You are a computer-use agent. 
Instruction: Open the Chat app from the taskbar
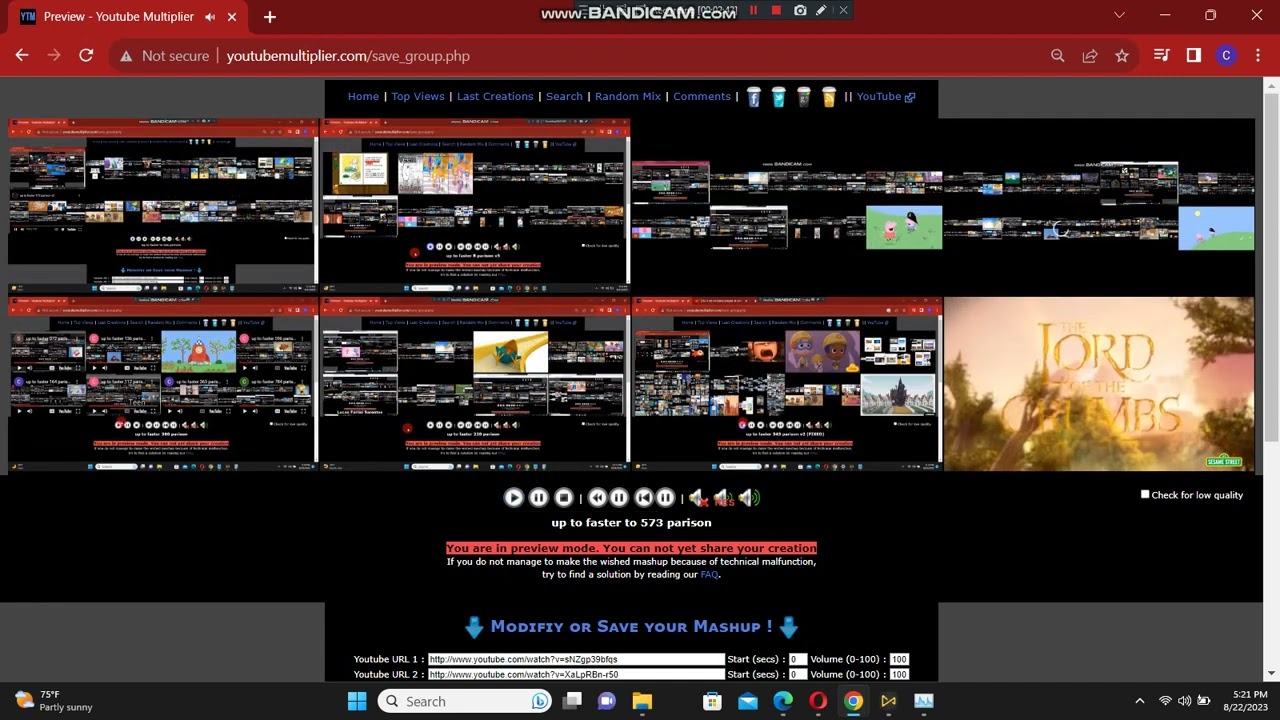click(607, 701)
